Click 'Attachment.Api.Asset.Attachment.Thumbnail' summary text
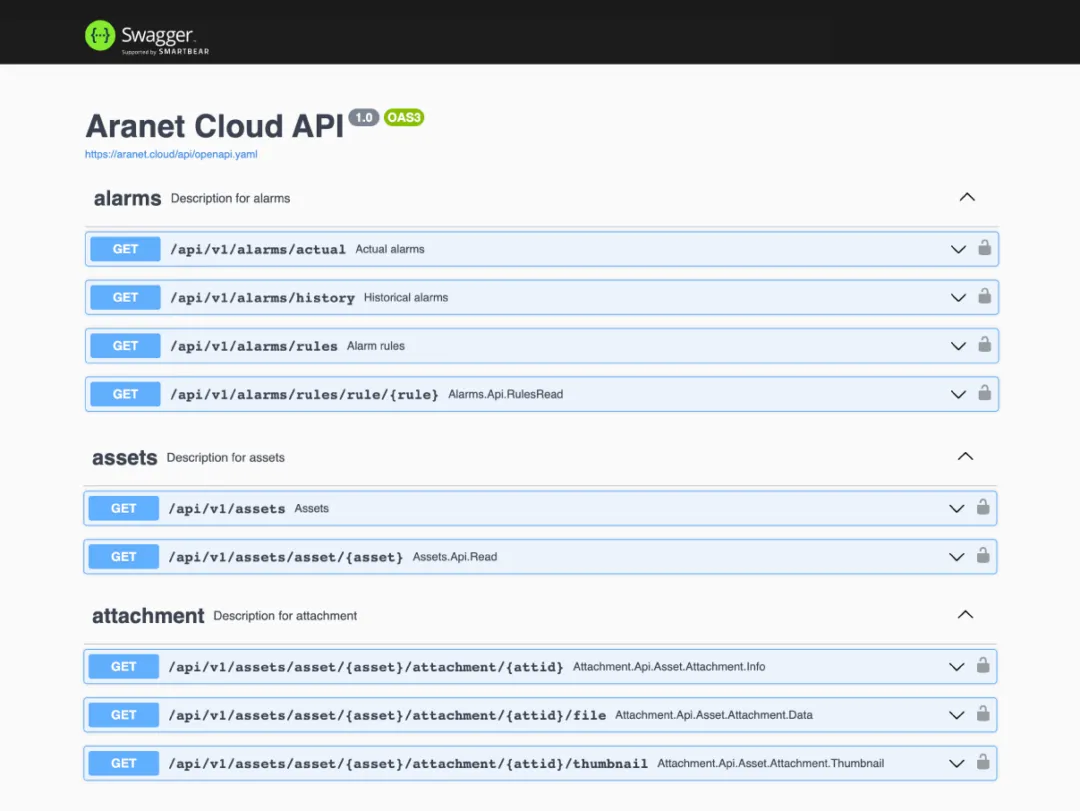1080x811 pixels. [770, 763]
